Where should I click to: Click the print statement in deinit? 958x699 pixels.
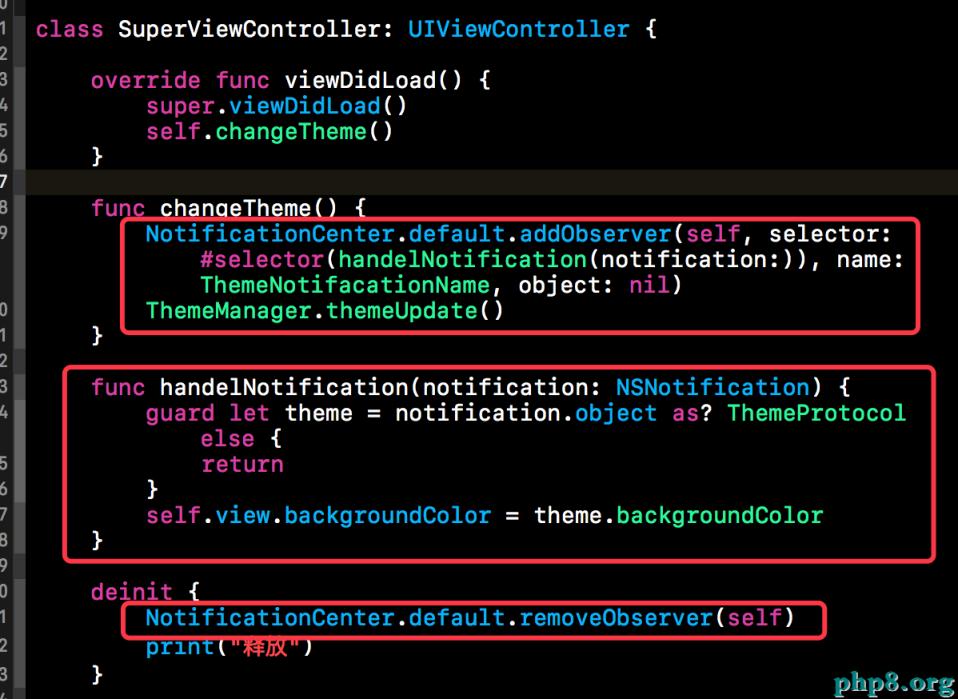(x=229, y=646)
